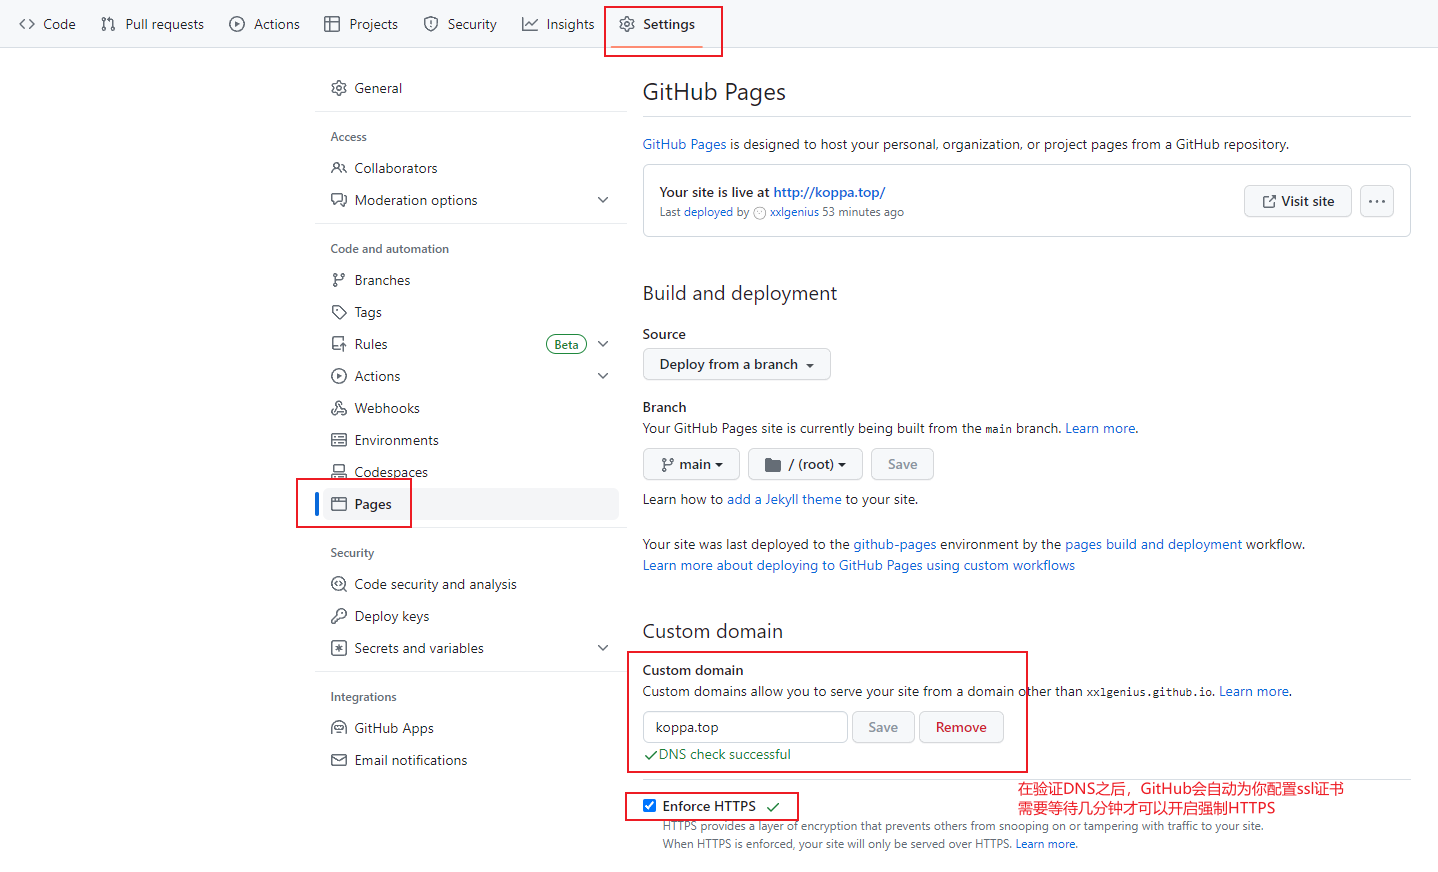Image resolution: width=1438 pixels, height=872 pixels.
Task: Open the github-pages environment link
Action: tap(895, 544)
